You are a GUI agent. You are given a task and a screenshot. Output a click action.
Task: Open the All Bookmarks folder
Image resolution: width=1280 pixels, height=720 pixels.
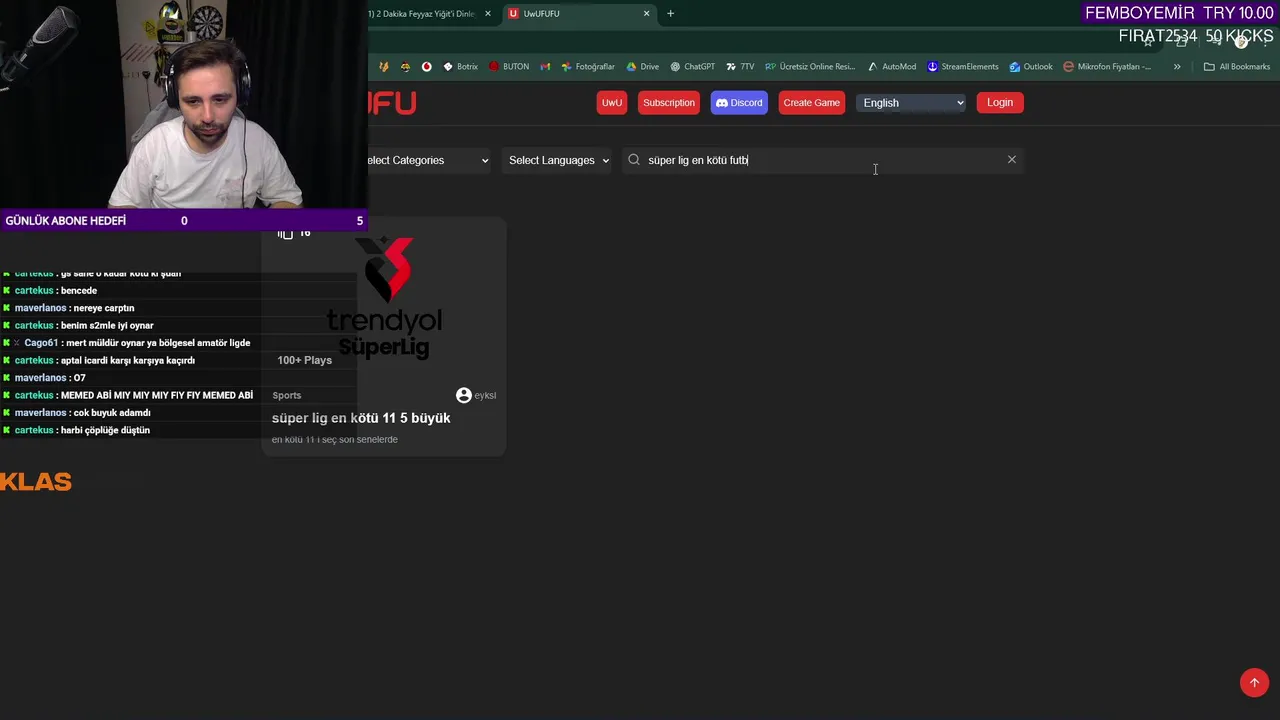tap(1237, 67)
